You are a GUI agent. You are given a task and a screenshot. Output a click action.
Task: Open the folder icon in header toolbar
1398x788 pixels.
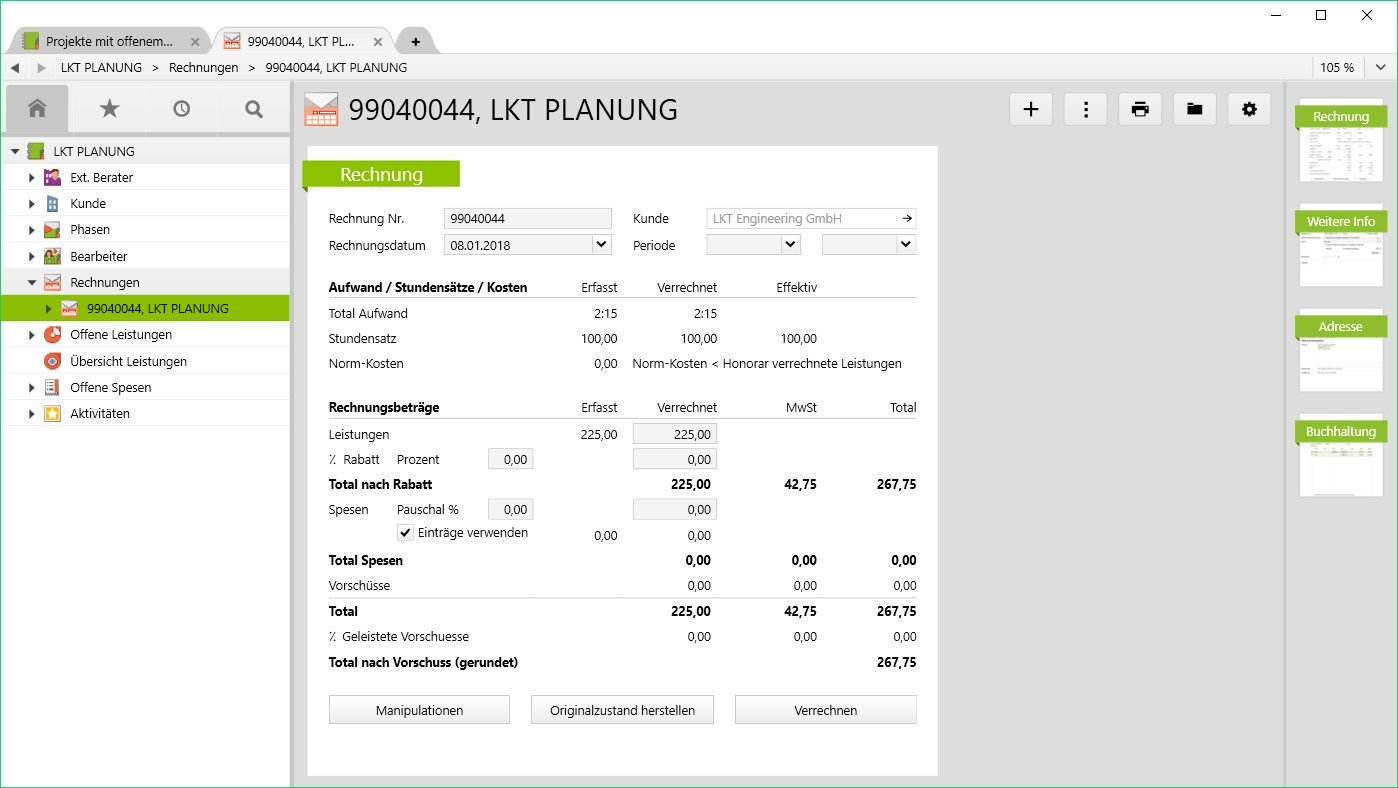(1194, 110)
